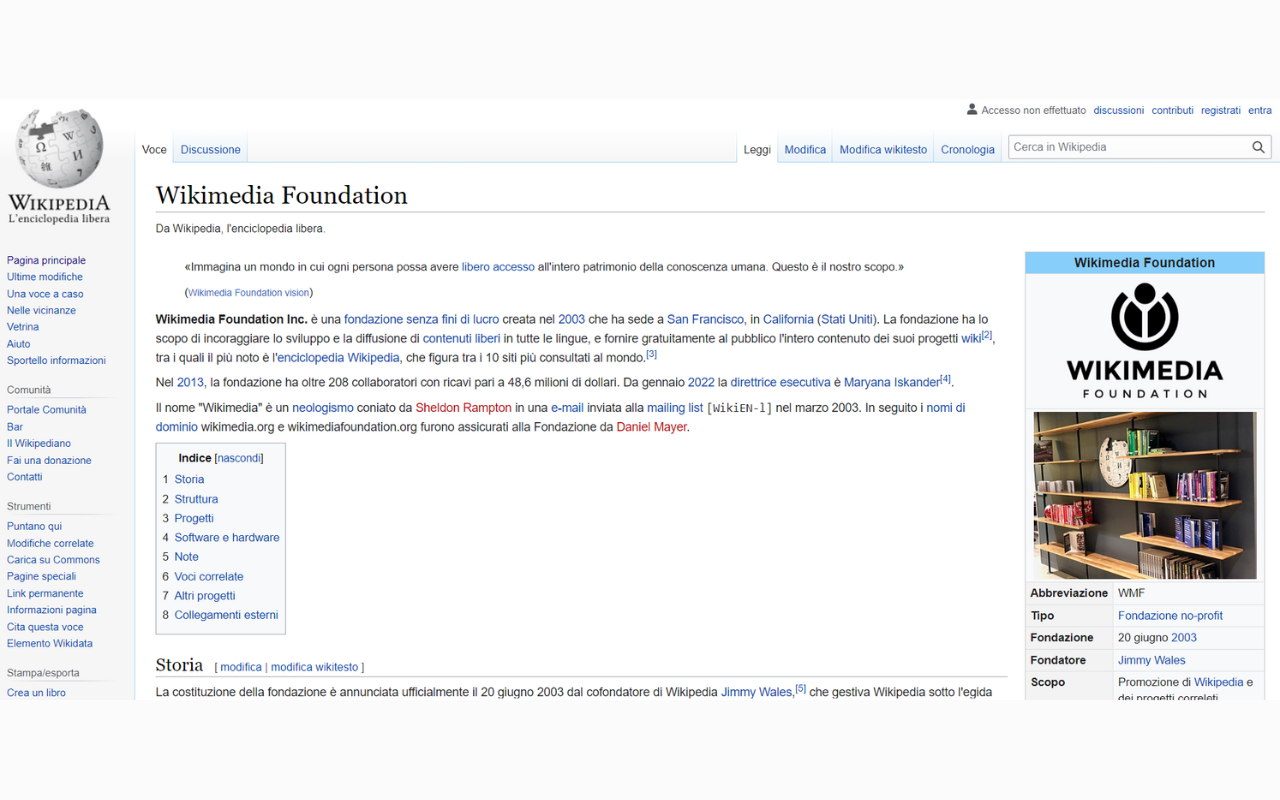
Task: Open Modifiche correlate link
Action: click(x=50, y=543)
